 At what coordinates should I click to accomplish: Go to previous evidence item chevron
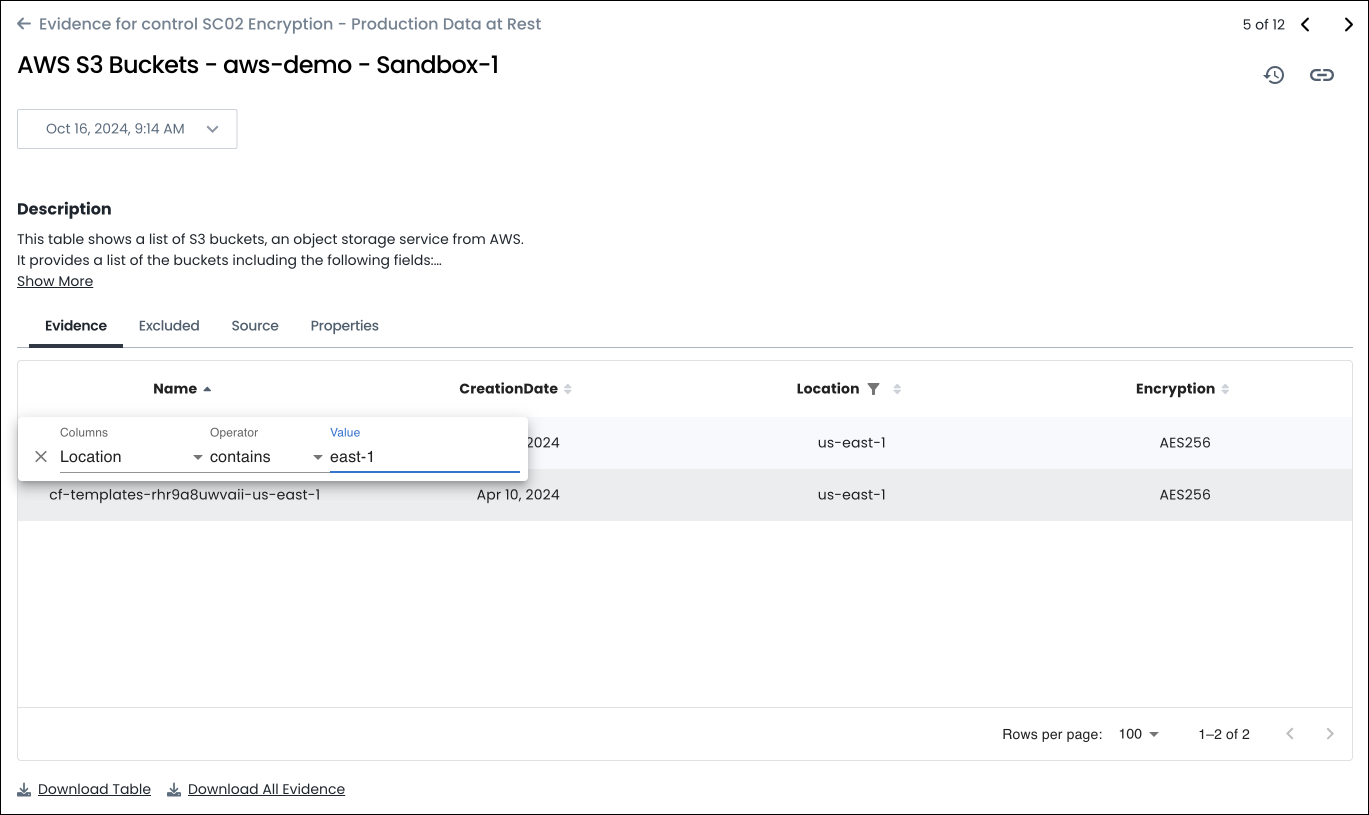1305,25
